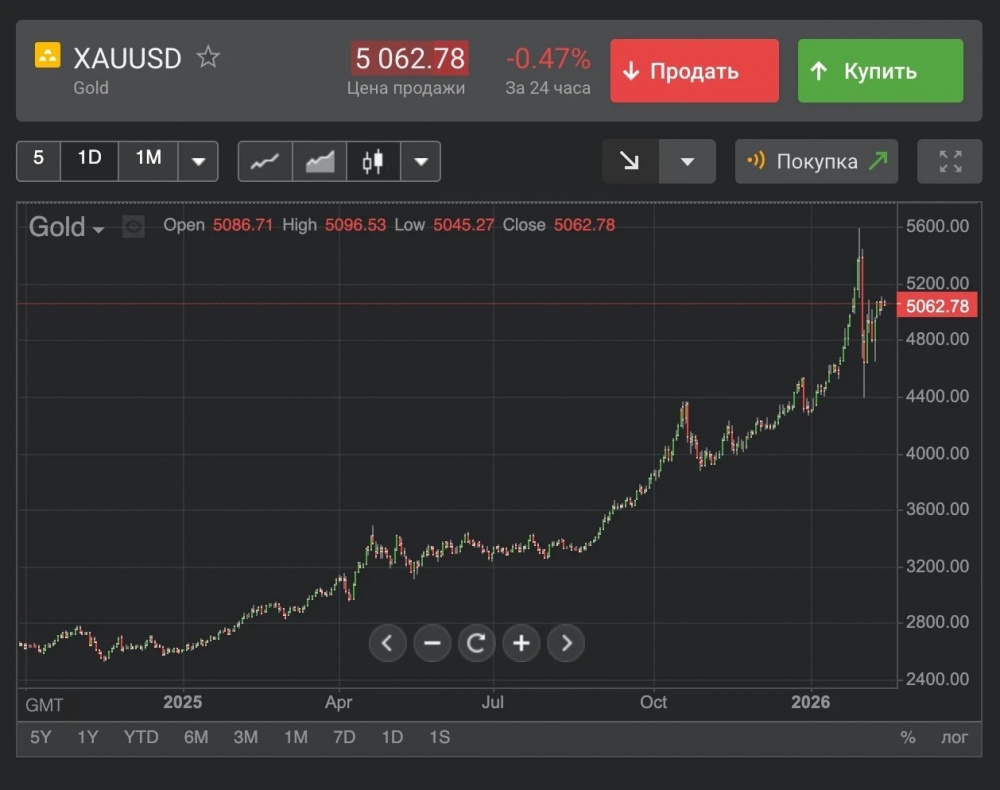Toggle the Gold series visibility icon
Screen dimensions: 1000x790
tap(133, 227)
